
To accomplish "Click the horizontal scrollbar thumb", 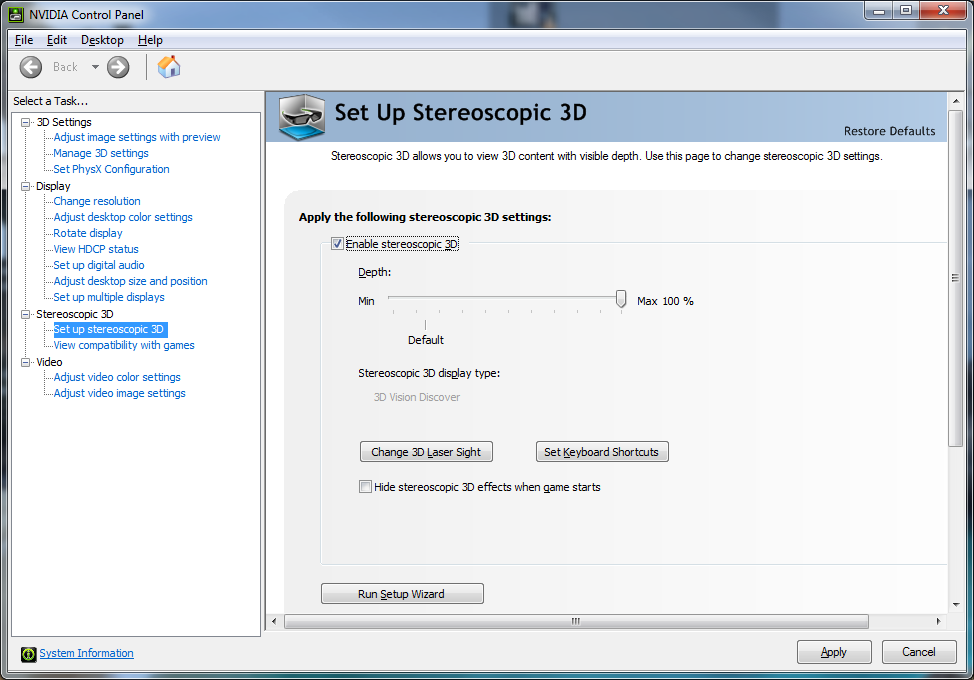I will pos(575,621).
